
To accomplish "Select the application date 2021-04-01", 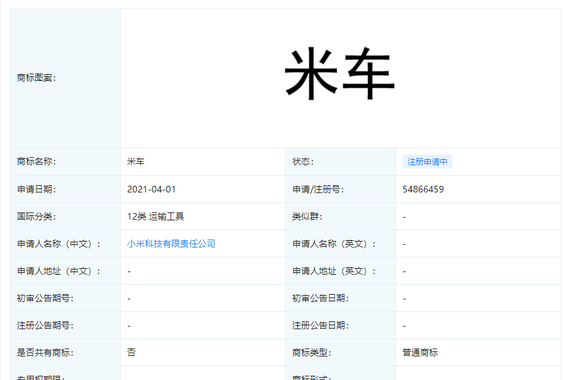I will (x=151, y=189).
